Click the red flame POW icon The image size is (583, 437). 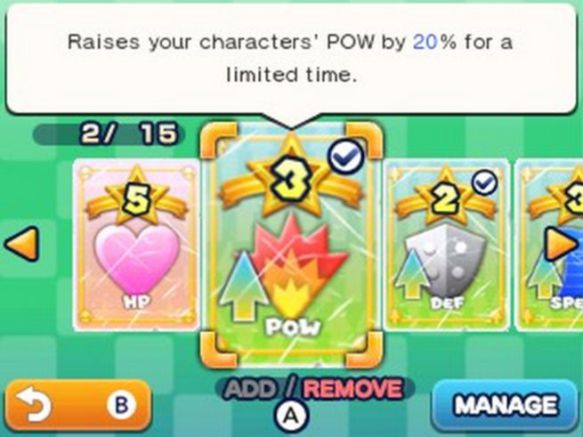click(299, 266)
